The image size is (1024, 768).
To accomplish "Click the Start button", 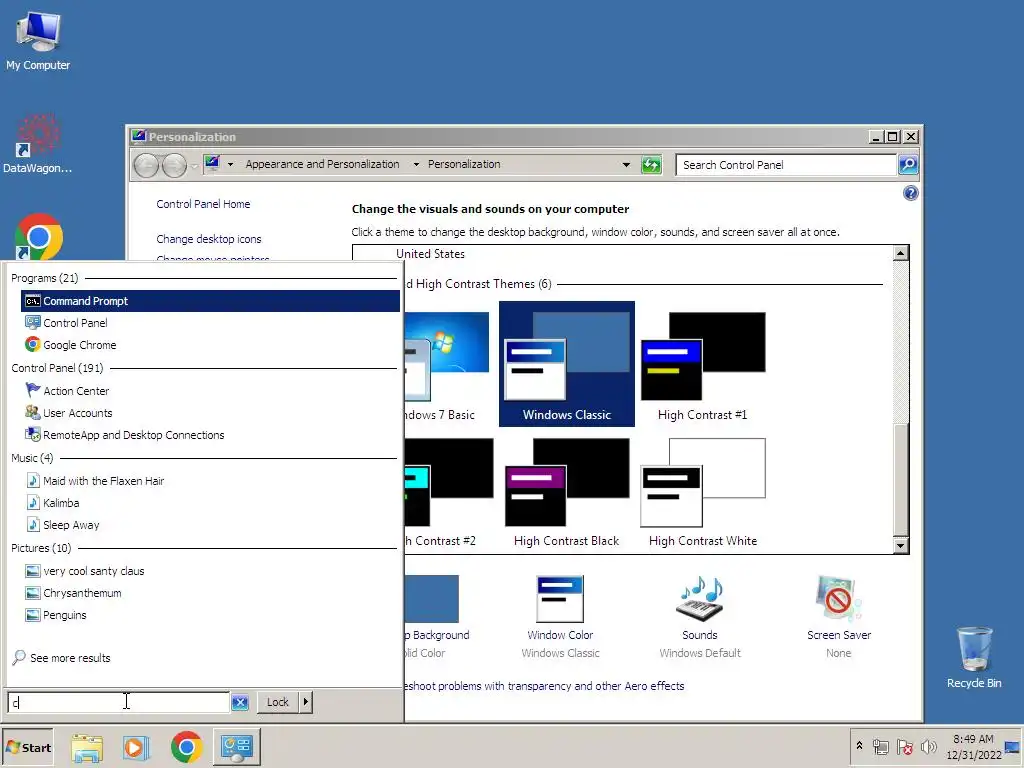I will tap(29, 748).
